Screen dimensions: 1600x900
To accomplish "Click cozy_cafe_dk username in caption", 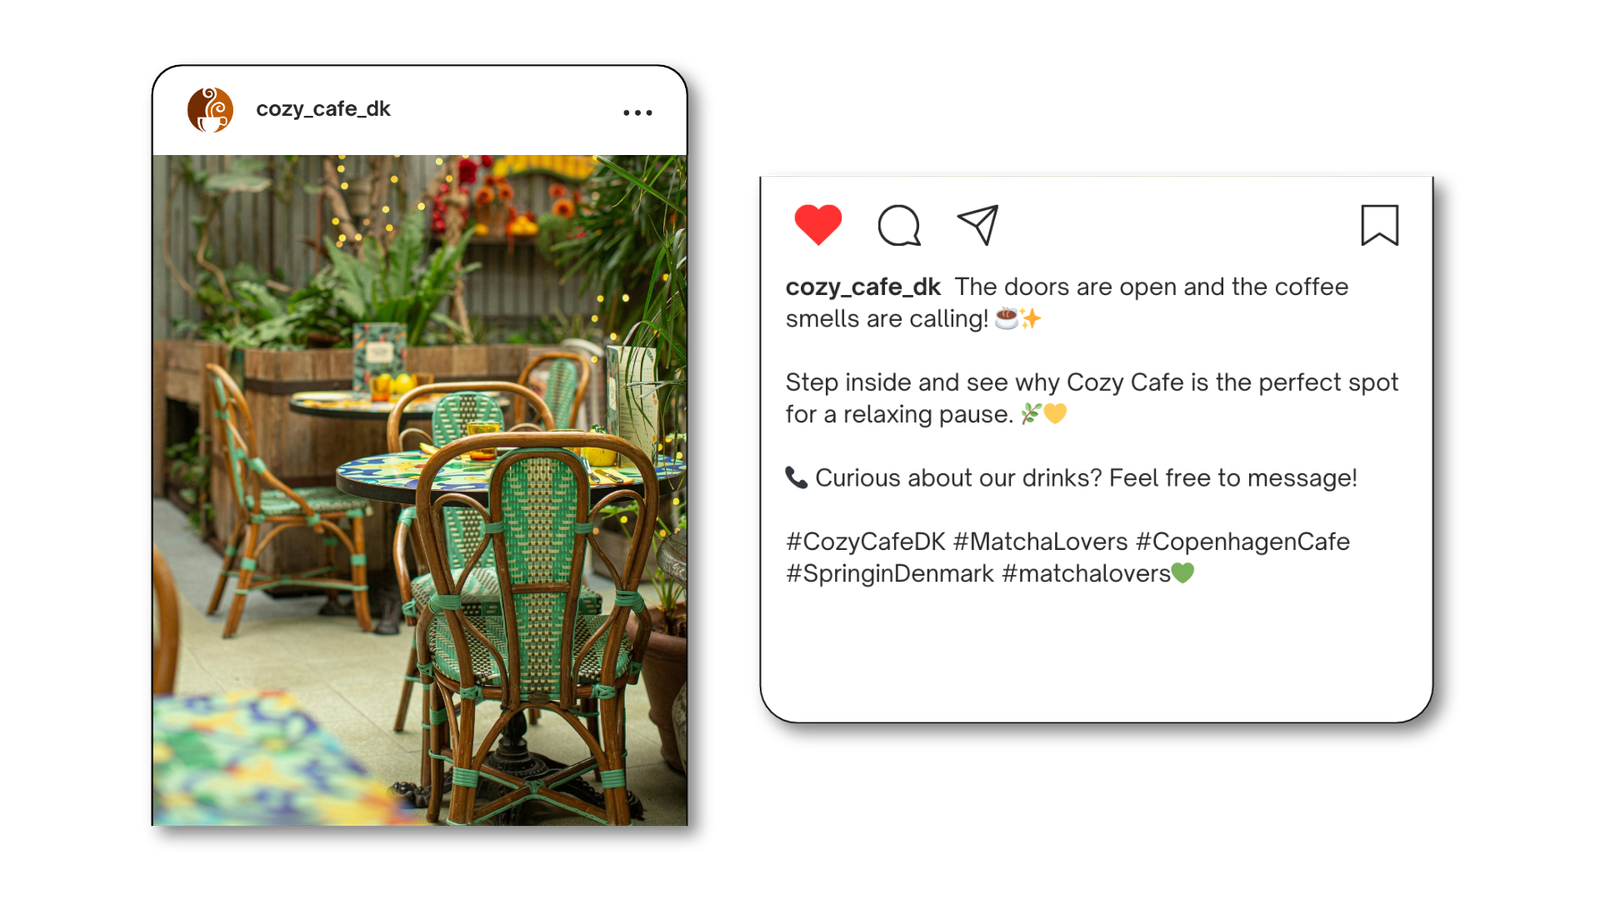I will point(863,288).
